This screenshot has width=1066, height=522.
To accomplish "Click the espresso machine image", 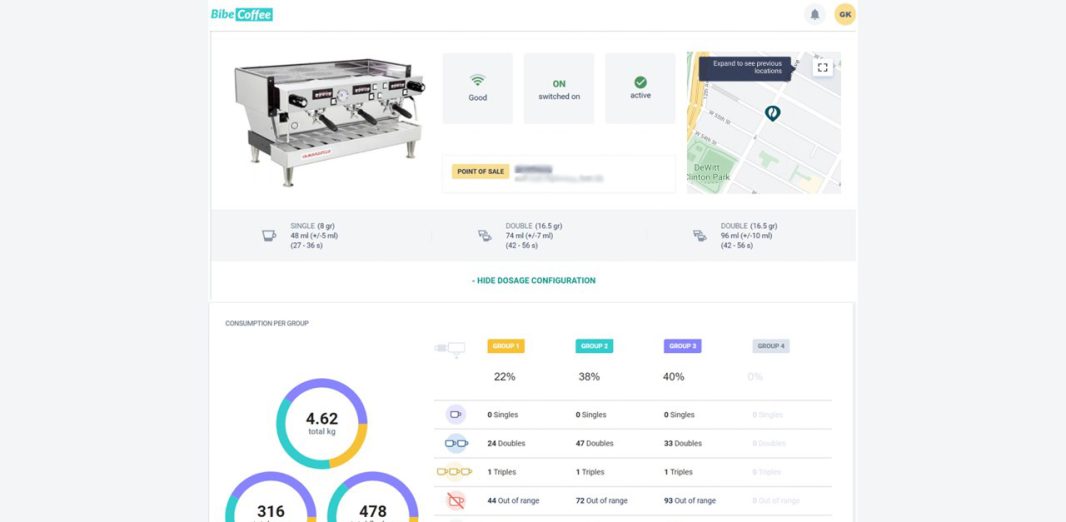I will pyautogui.click(x=330, y=122).
